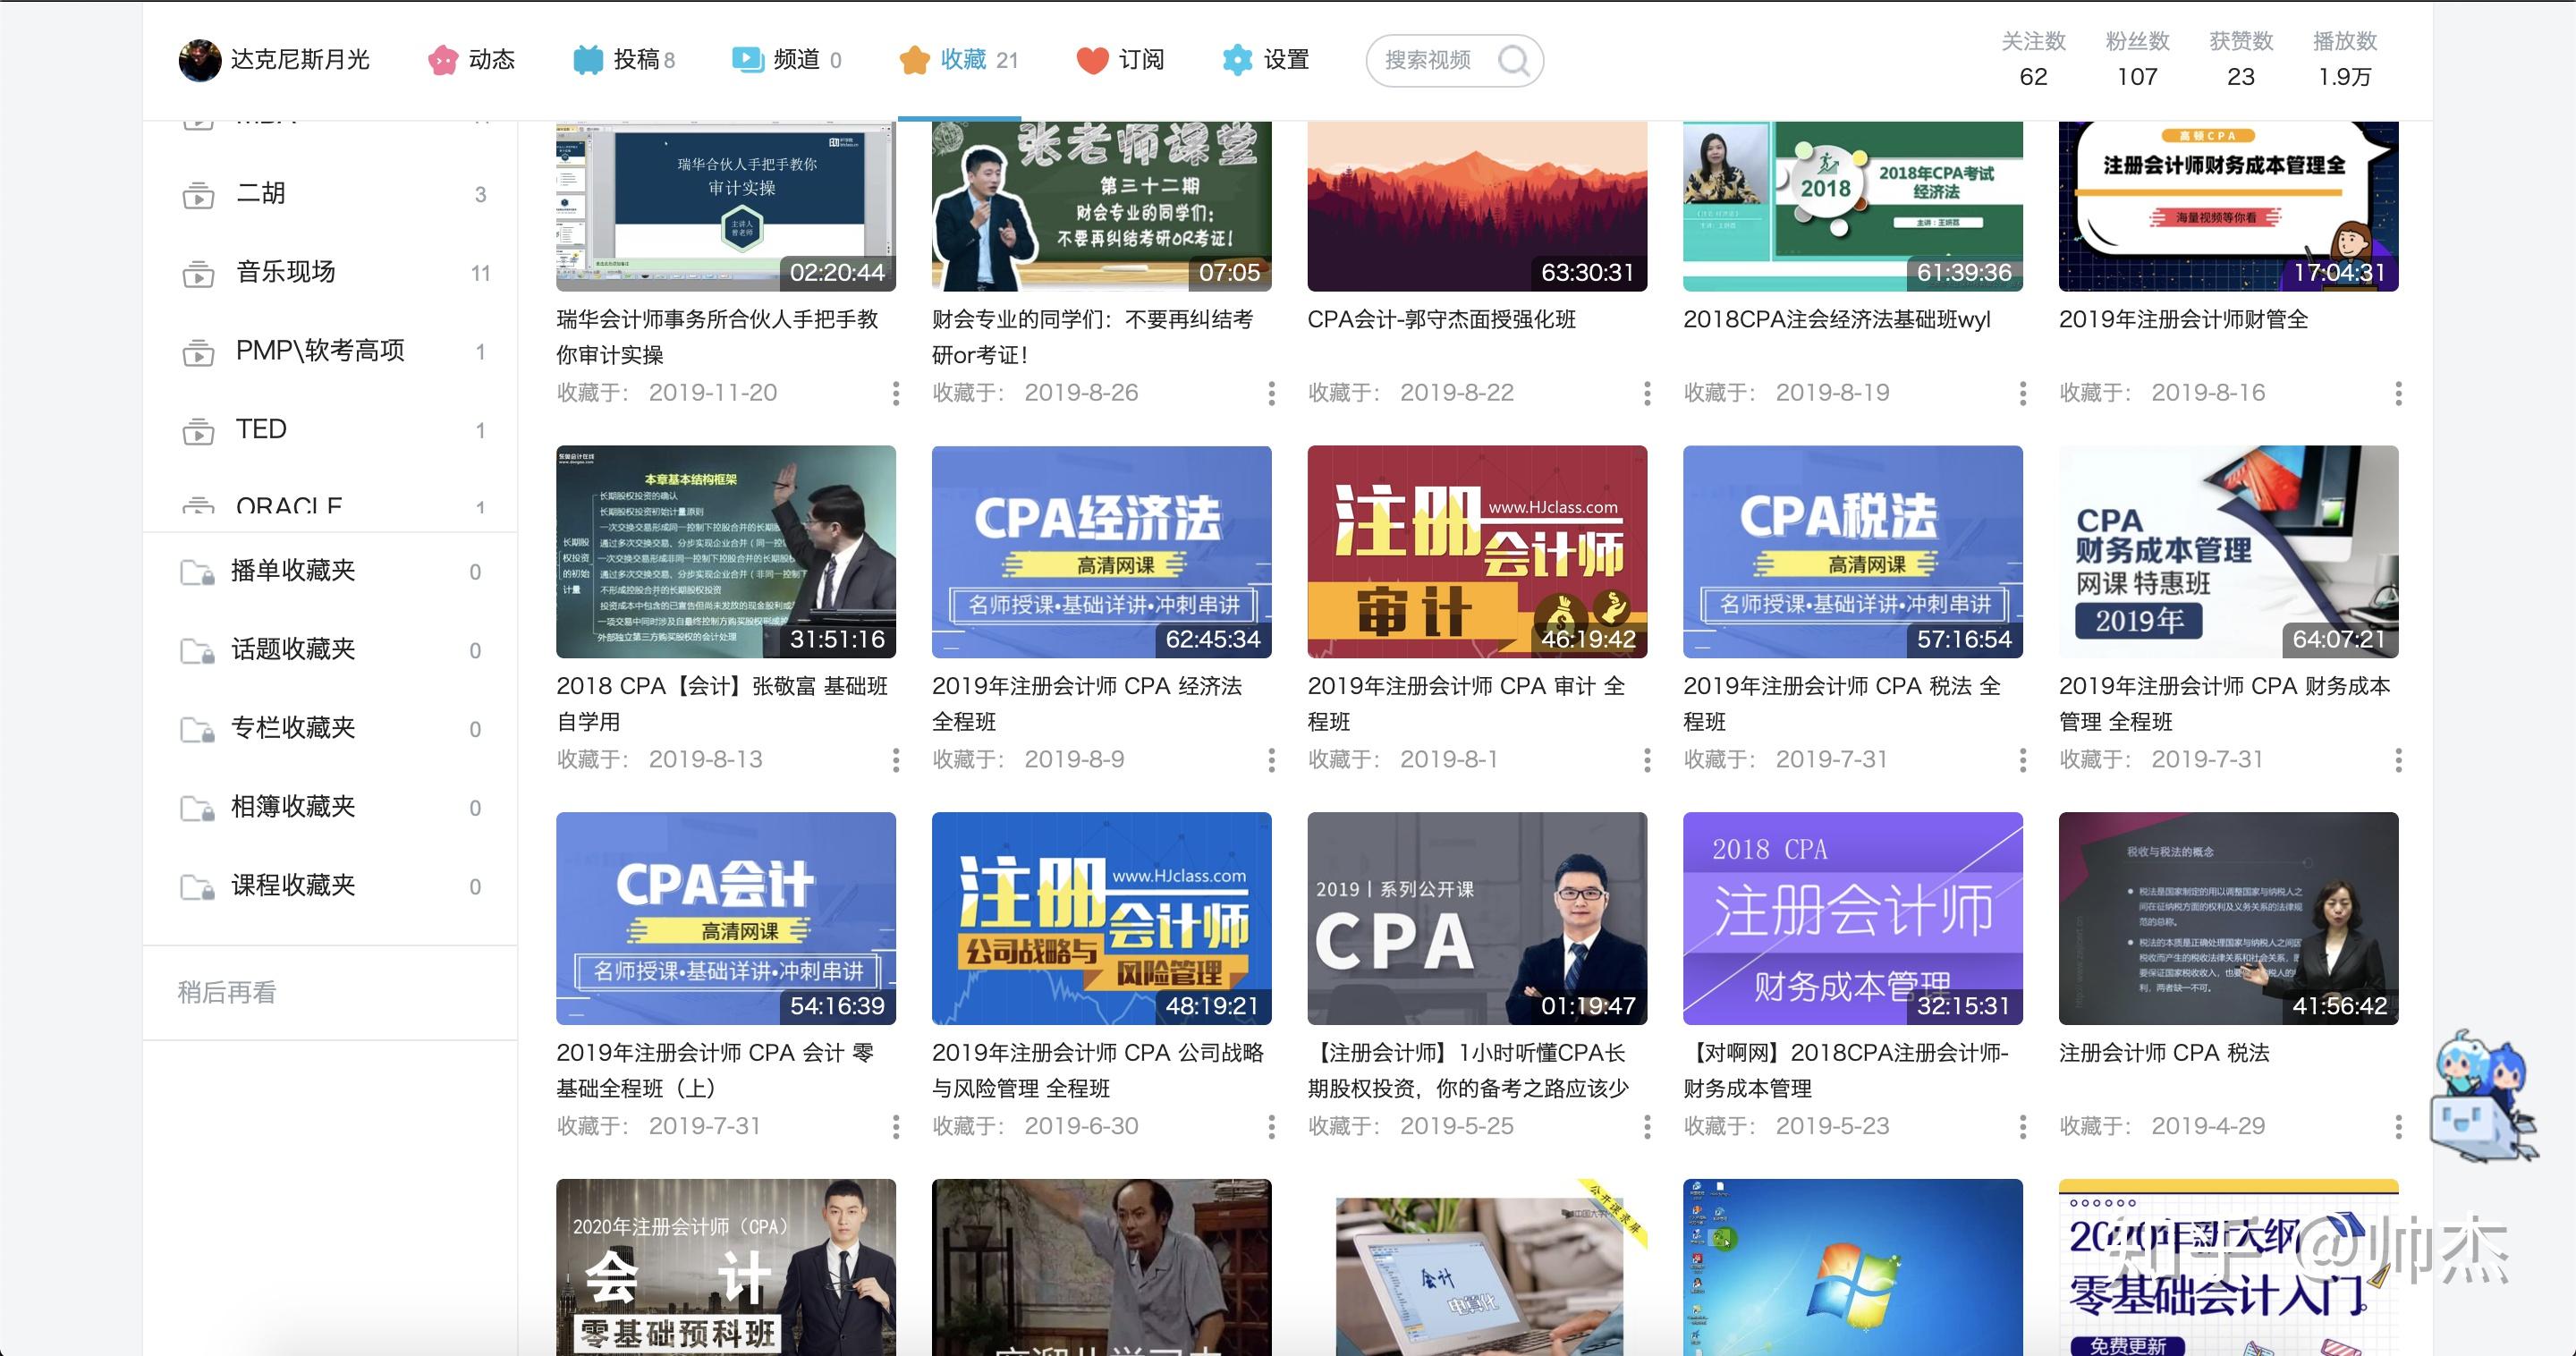The width and height of the screenshot is (2576, 1356).
Task: Open more menu for CPA 经济法 全程班
Action: 1272,760
